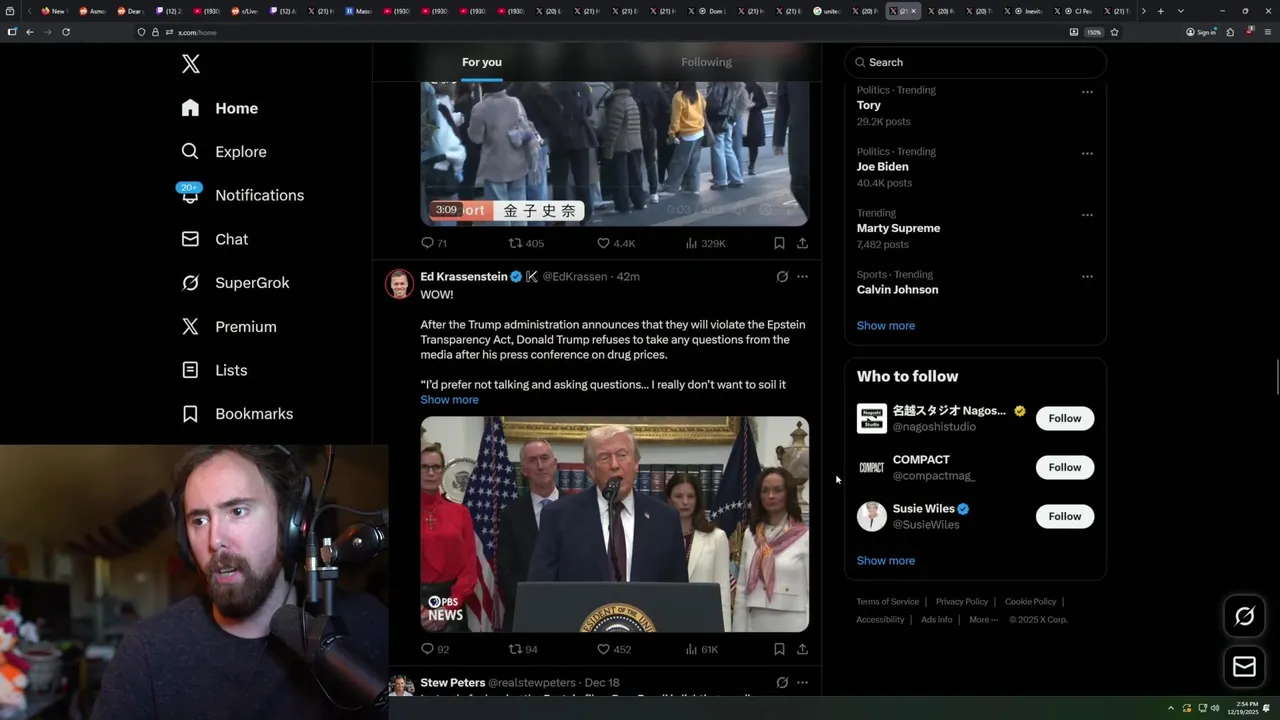Image resolution: width=1280 pixels, height=720 pixels.
Task: Open the Marty Supreme trending topic
Action: (x=898, y=228)
